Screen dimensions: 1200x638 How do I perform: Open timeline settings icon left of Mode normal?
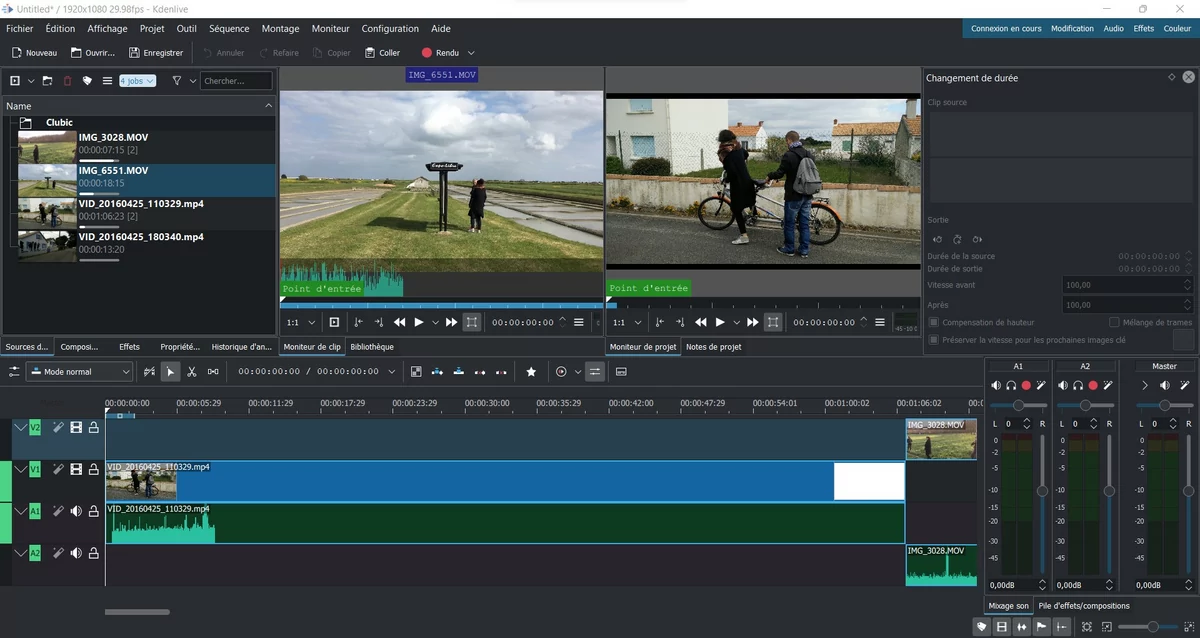click(x=14, y=372)
